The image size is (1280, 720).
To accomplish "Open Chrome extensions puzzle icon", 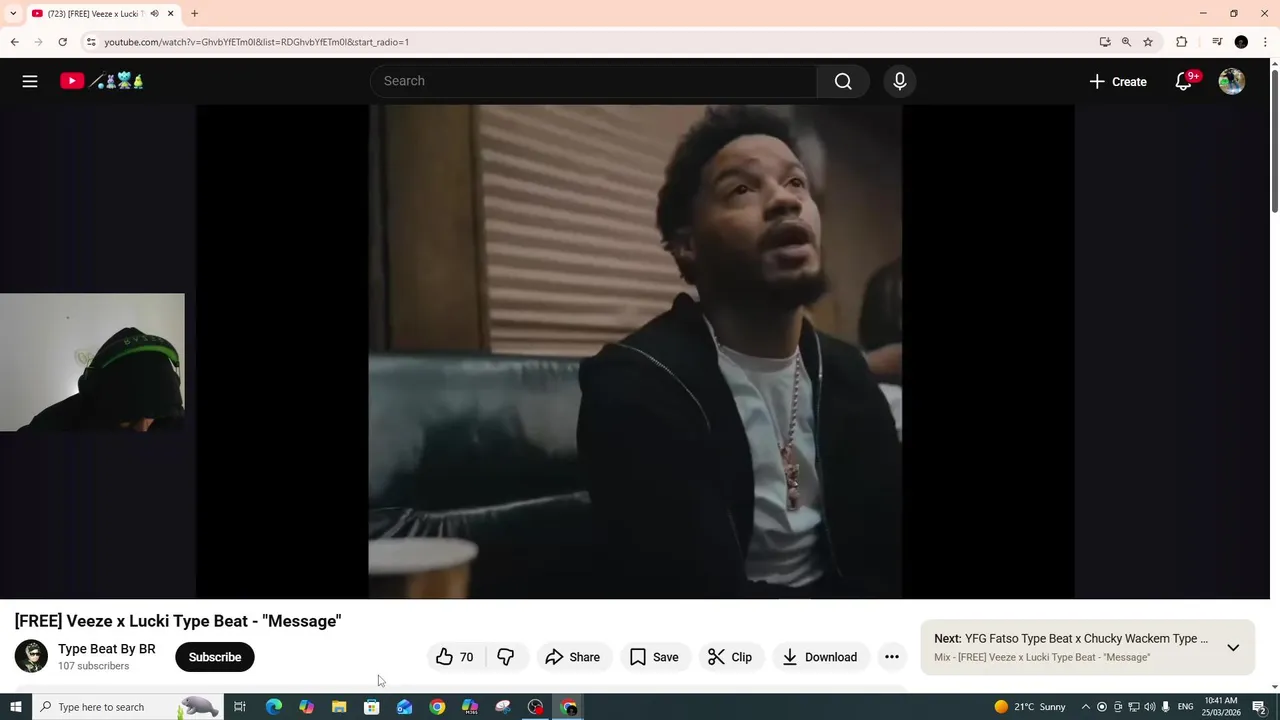I will tap(1182, 42).
